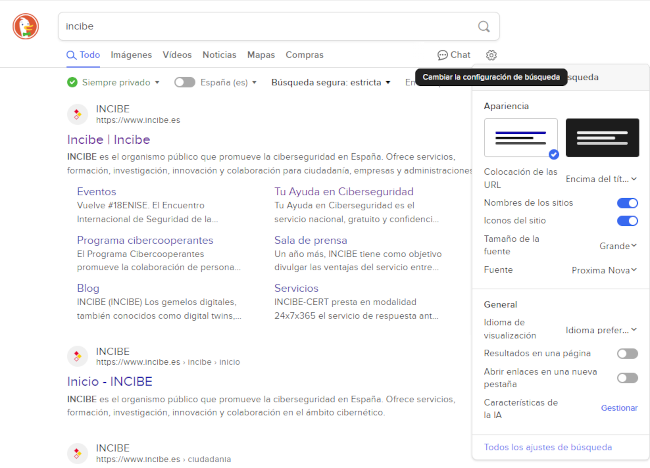This screenshot has height=468, width=650.
Task: Click the search magnifier icon
Action: tap(484, 27)
